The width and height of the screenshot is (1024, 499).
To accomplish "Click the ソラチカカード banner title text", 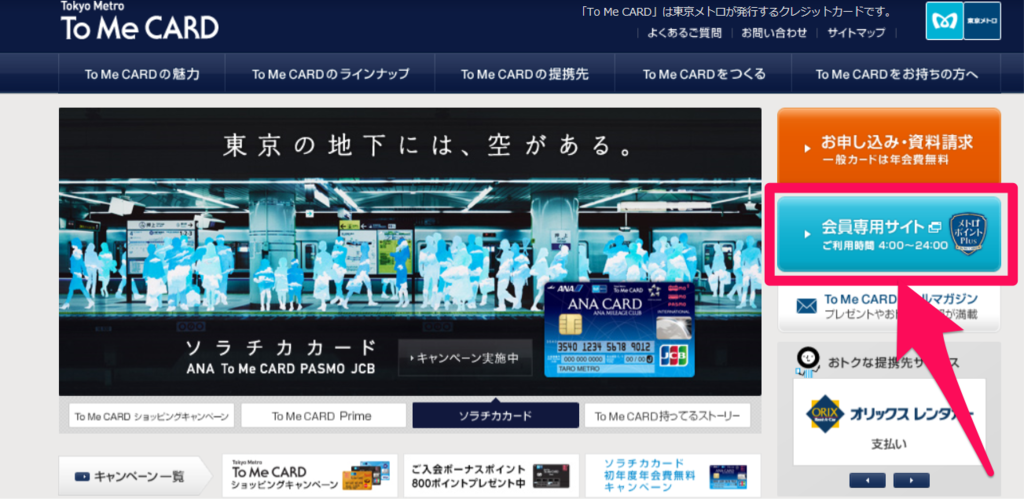I will click(x=281, y=346).
